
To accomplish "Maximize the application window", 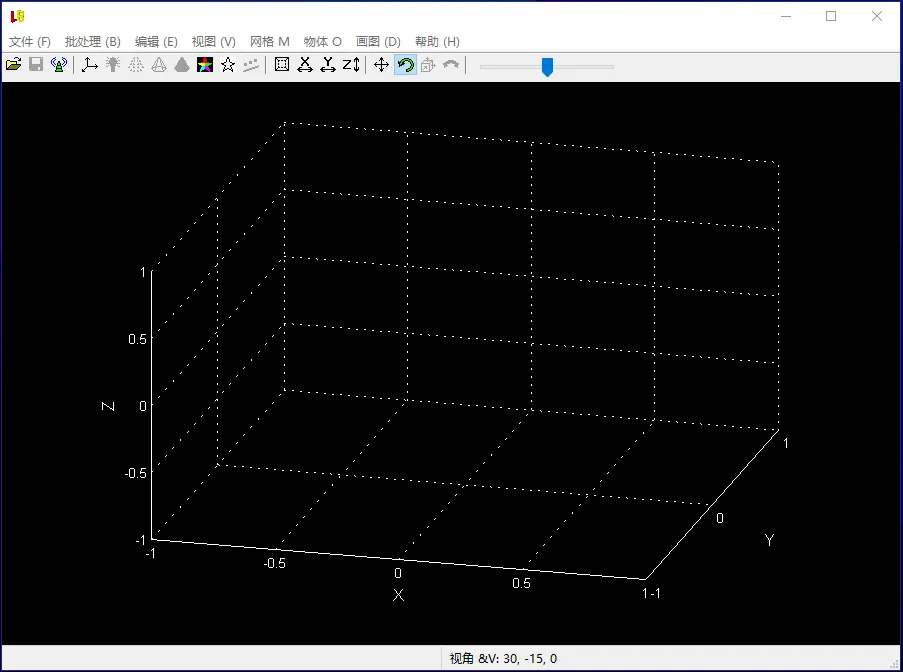I will coord(831,16).
